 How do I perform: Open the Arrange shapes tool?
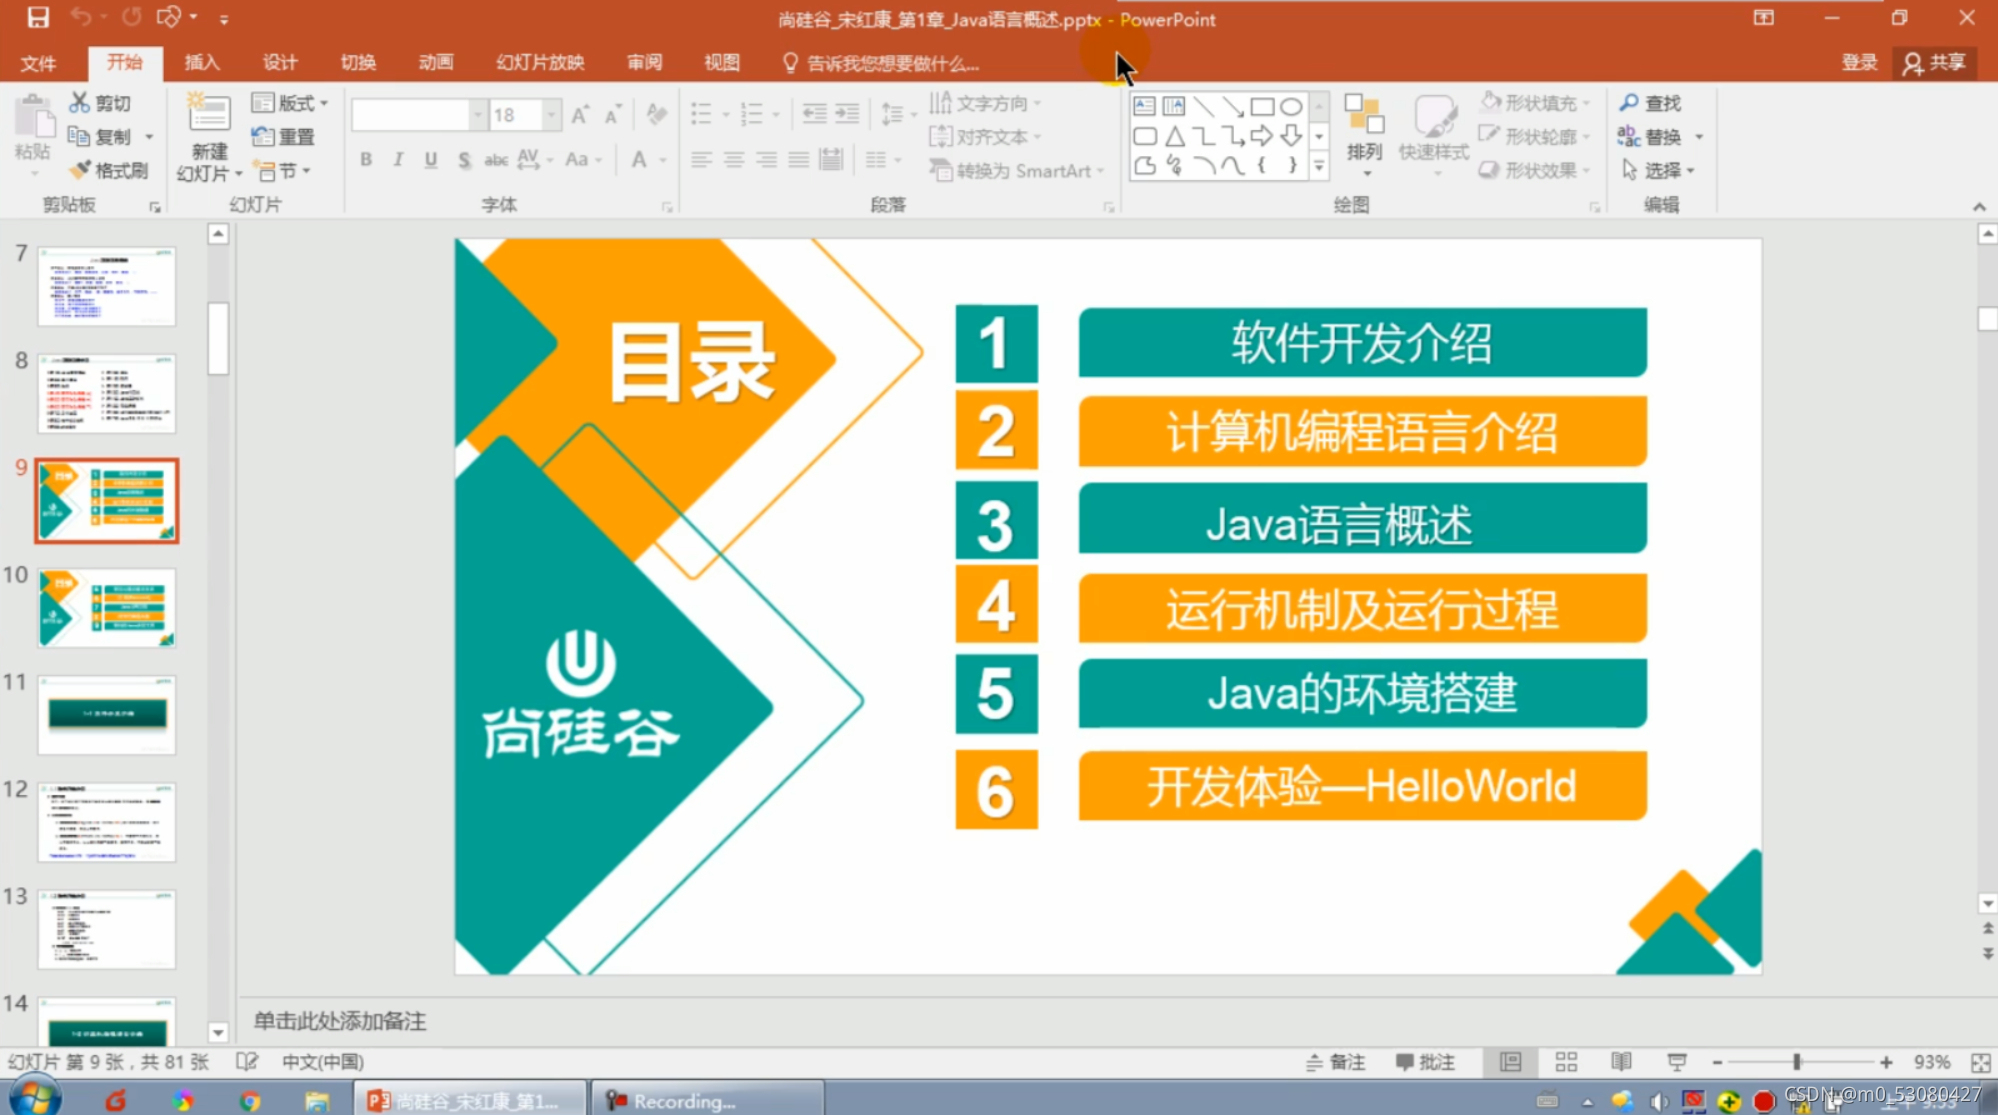click(1364, 128)
